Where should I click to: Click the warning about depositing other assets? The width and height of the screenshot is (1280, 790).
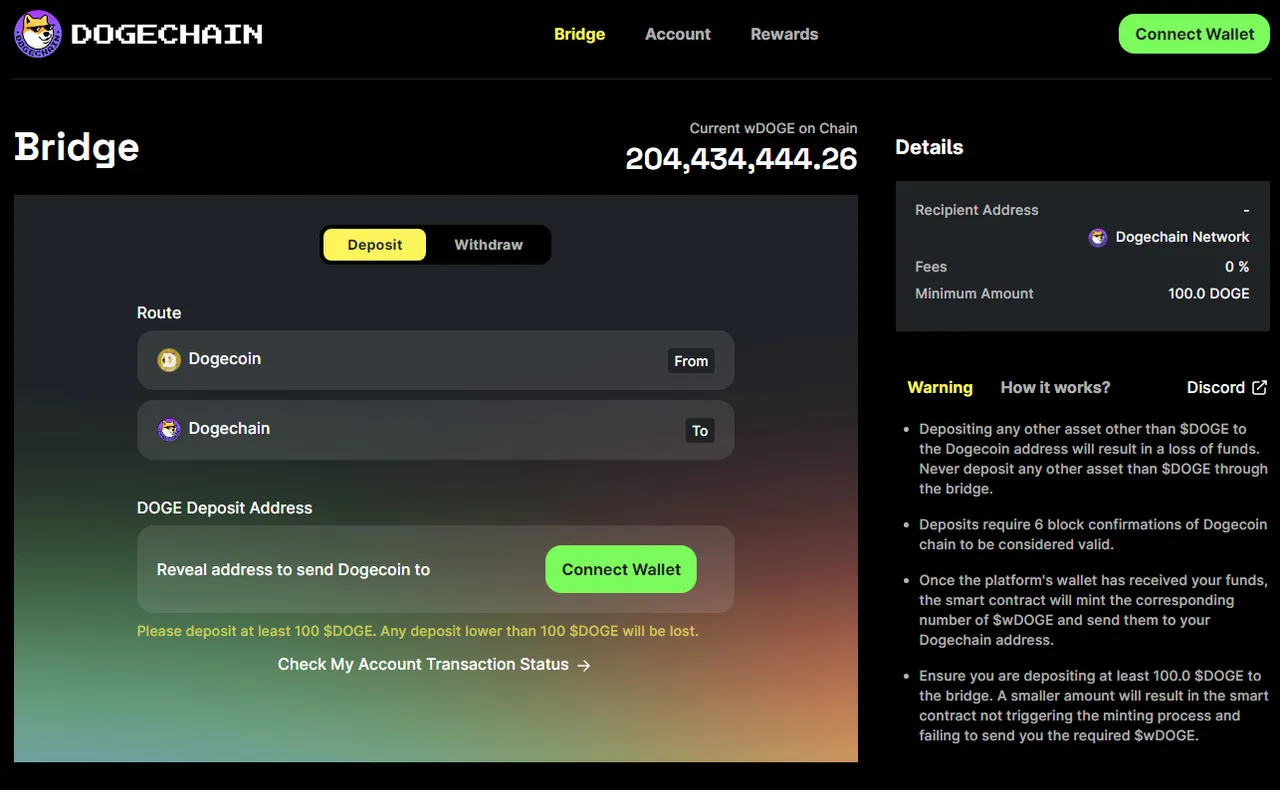tap(1093, 459)
